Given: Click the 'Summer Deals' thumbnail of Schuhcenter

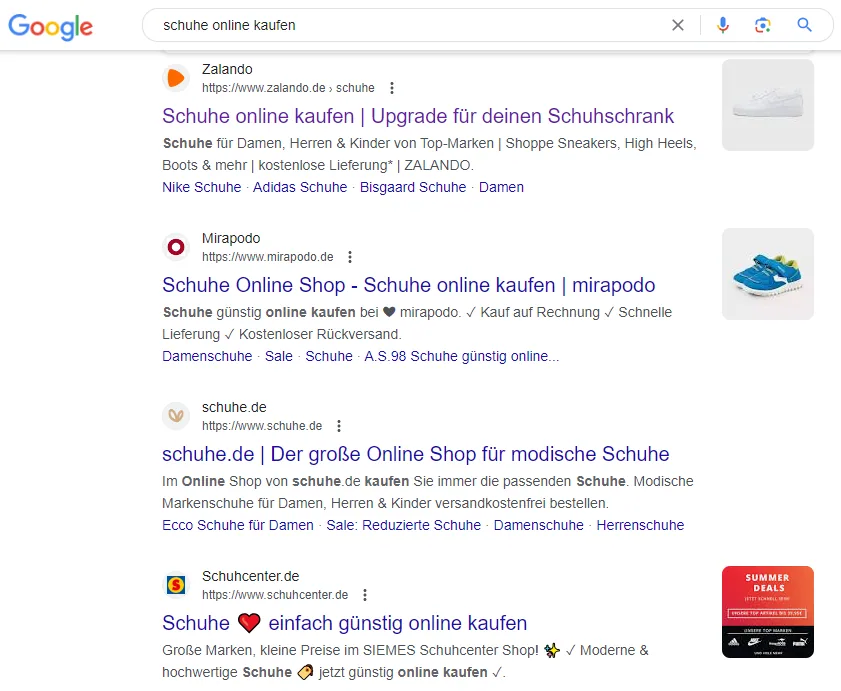Looking at the screenshot, I should click(768, 612).
